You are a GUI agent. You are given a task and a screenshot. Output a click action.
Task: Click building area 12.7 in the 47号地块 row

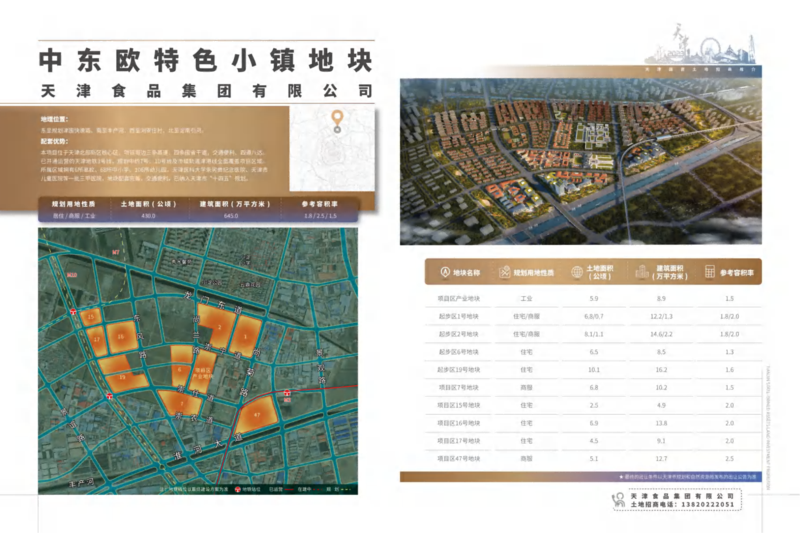[661, 459]
